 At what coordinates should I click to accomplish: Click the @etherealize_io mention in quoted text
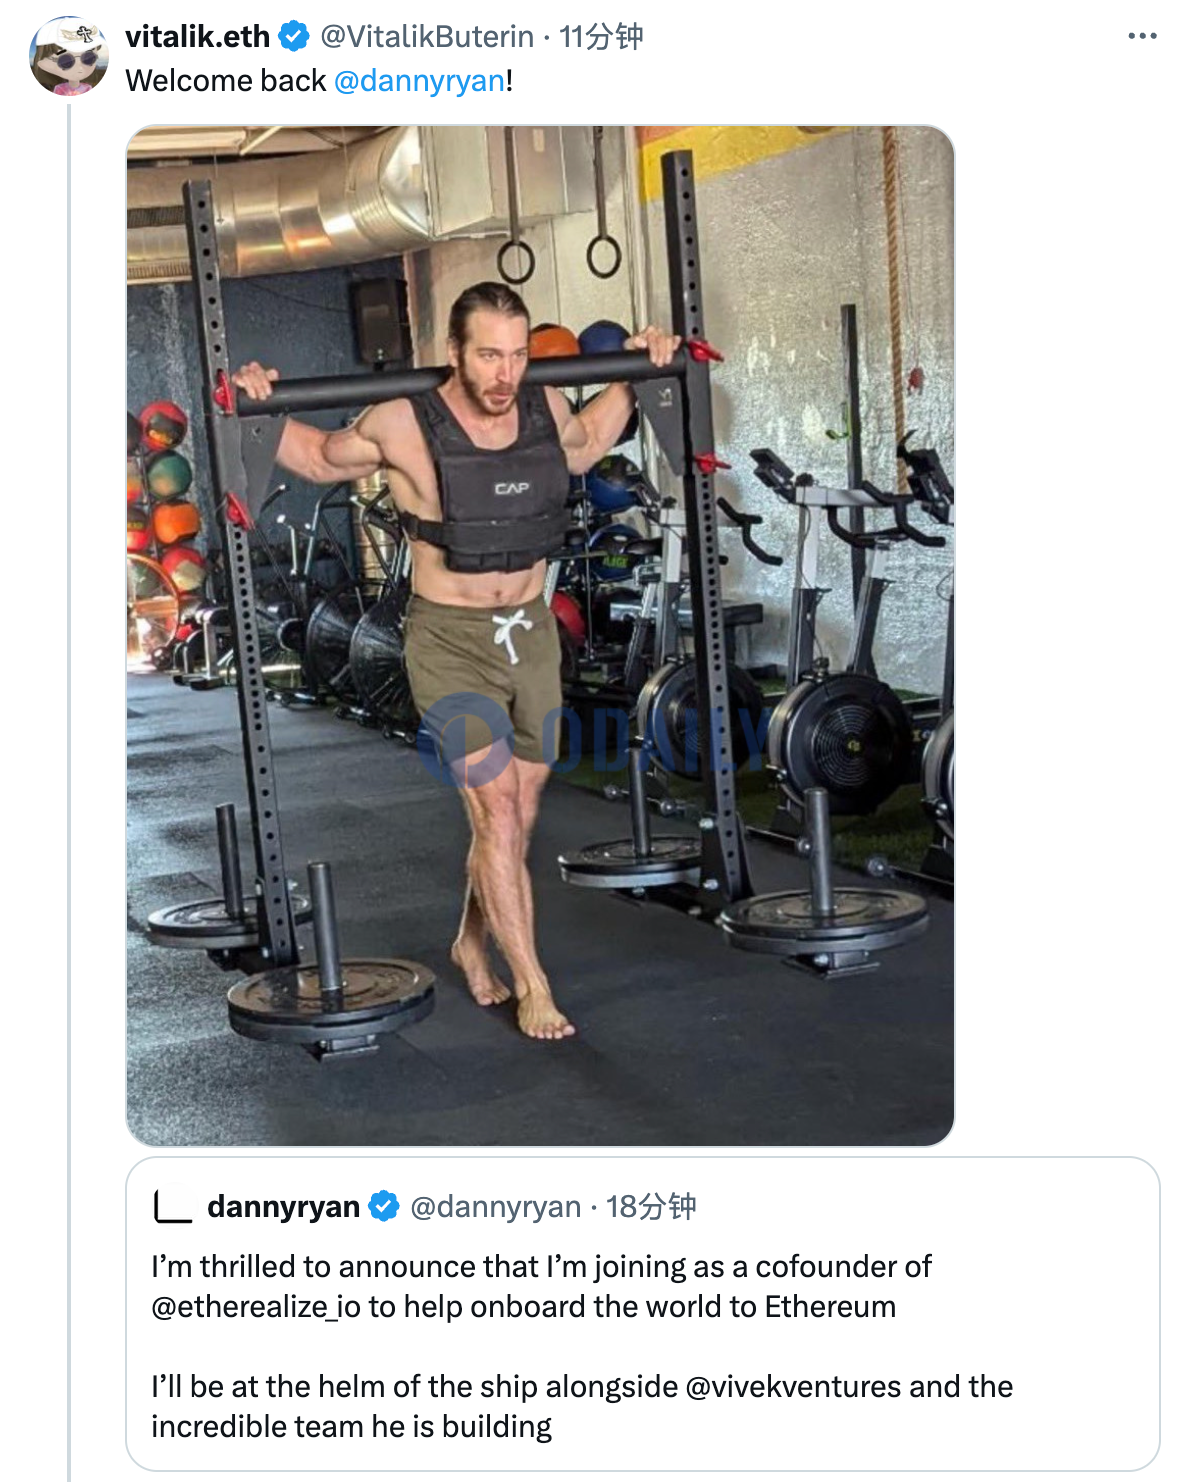(x=256, y=1307)
